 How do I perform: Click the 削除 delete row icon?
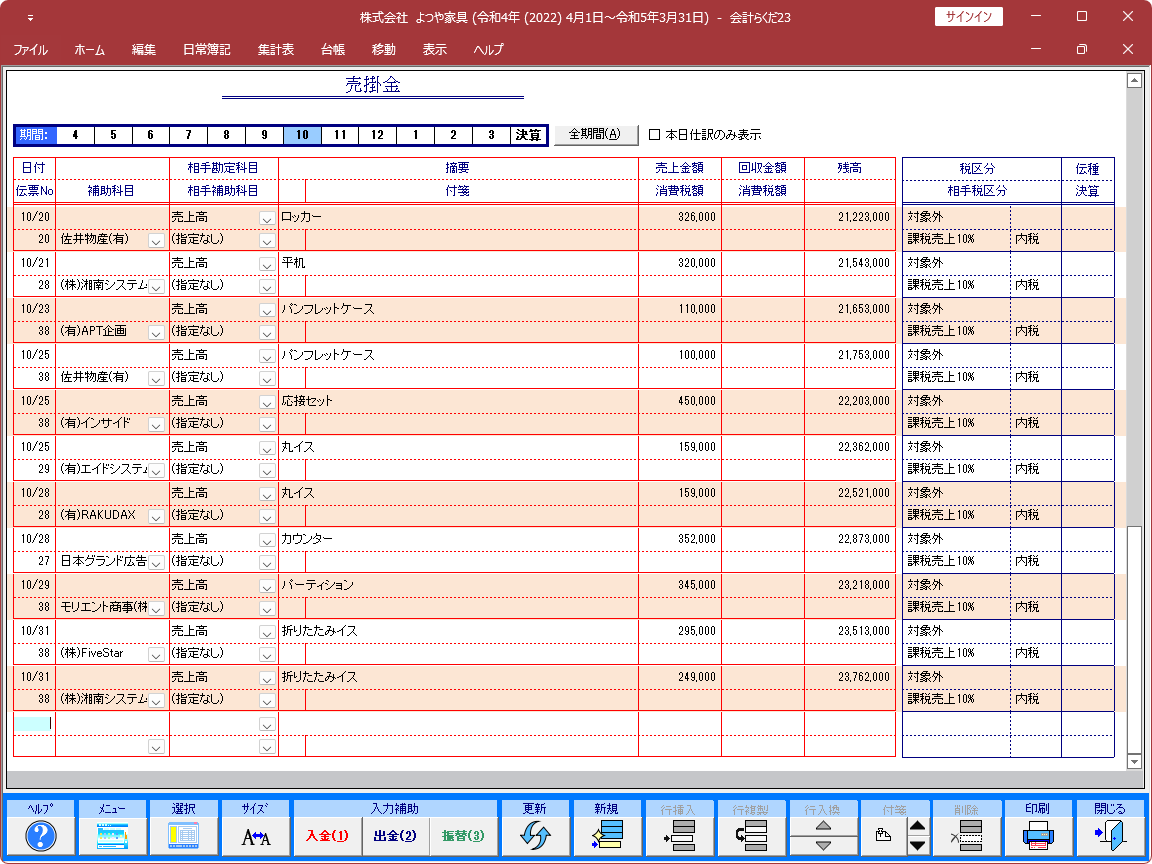click(x=966, y=837)
